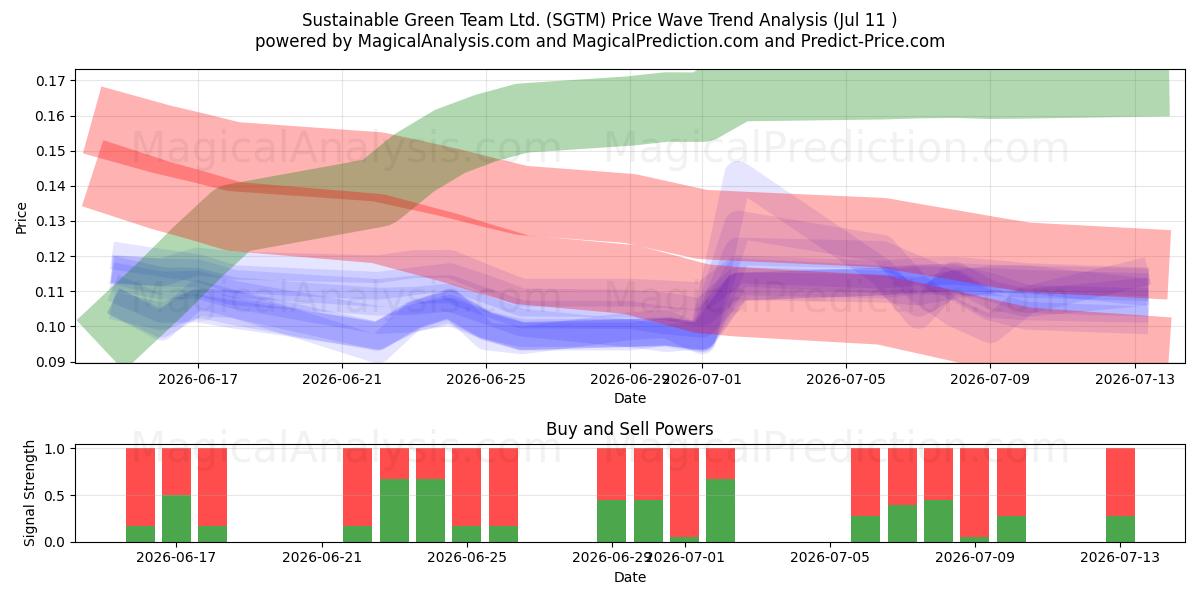Screen dimensions: 1200x600
Task: Click the 0.11 price tick label
Action: coord(52,292)
